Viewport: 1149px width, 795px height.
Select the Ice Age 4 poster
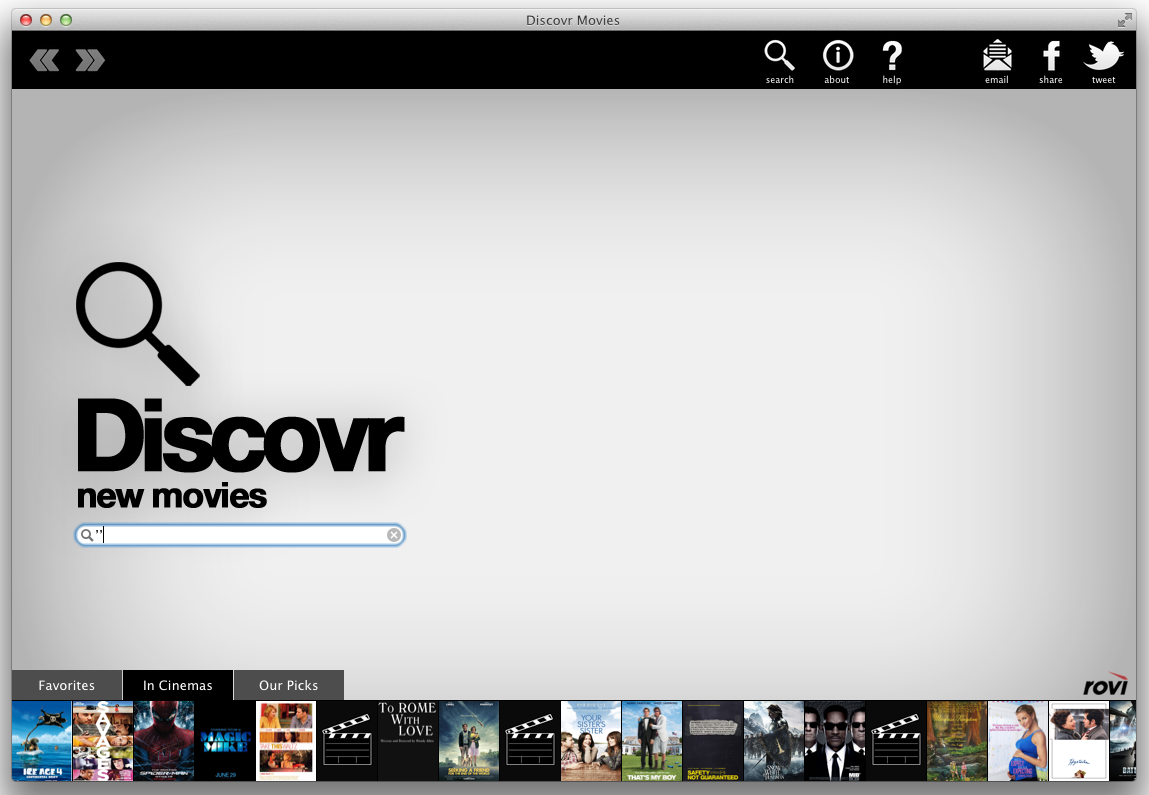[x=42, y=741]
